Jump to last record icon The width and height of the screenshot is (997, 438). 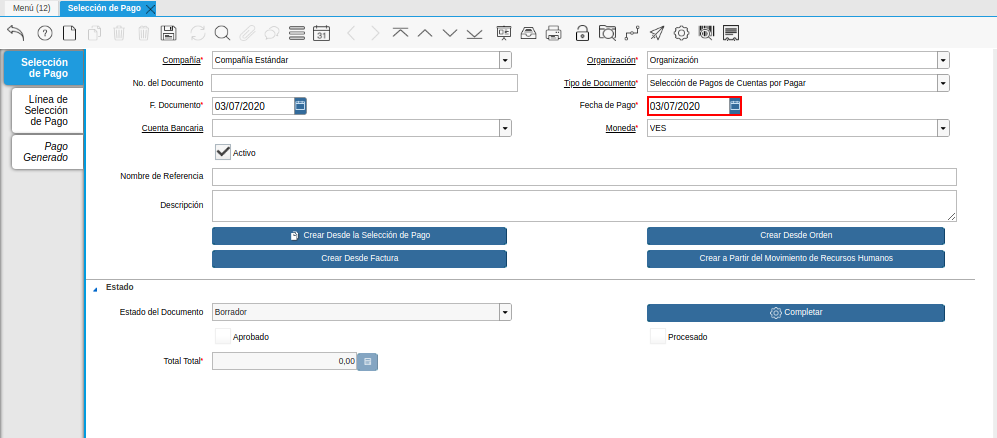[x=474, y=32]
